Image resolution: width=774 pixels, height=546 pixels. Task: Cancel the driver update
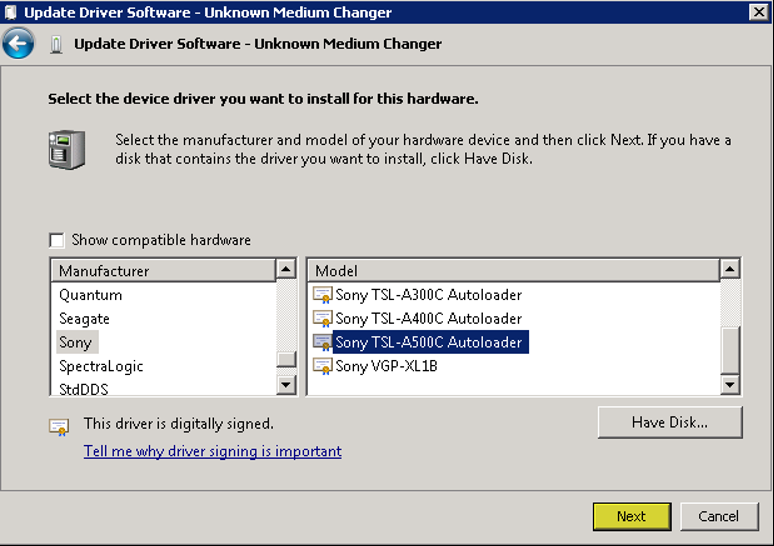coord(719,516)
